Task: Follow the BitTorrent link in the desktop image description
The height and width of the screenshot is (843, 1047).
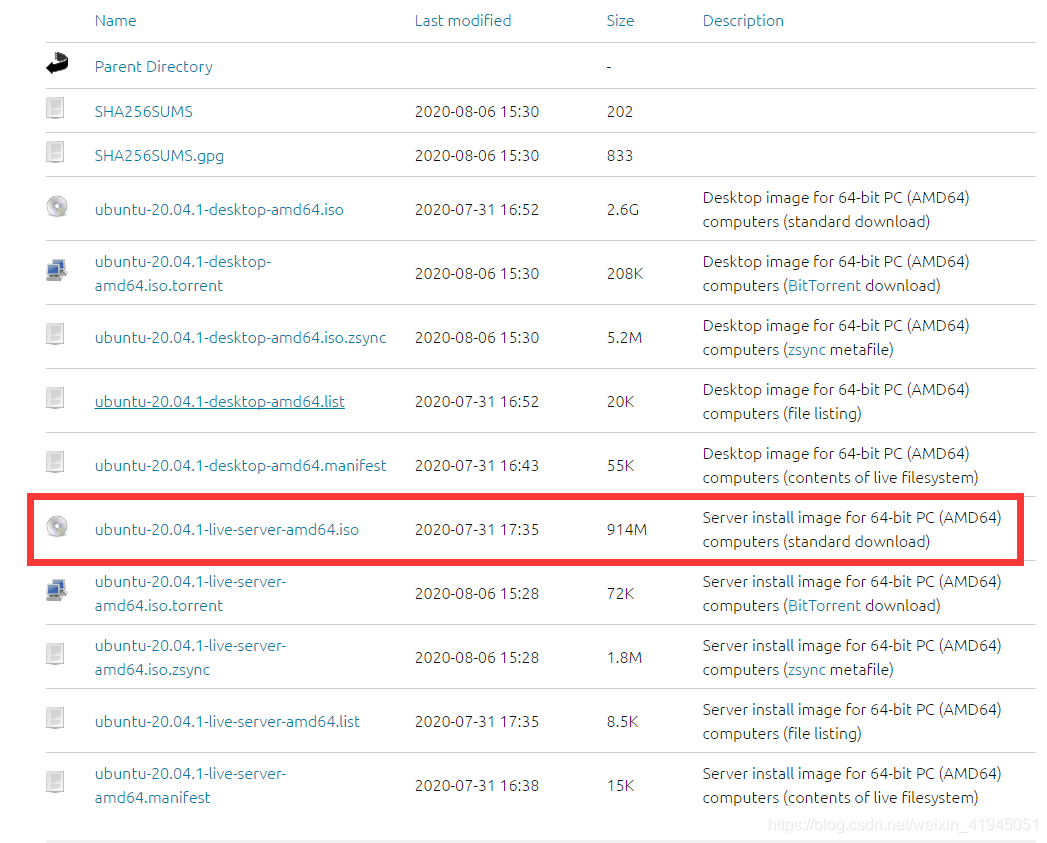Action: click(825, 286)
